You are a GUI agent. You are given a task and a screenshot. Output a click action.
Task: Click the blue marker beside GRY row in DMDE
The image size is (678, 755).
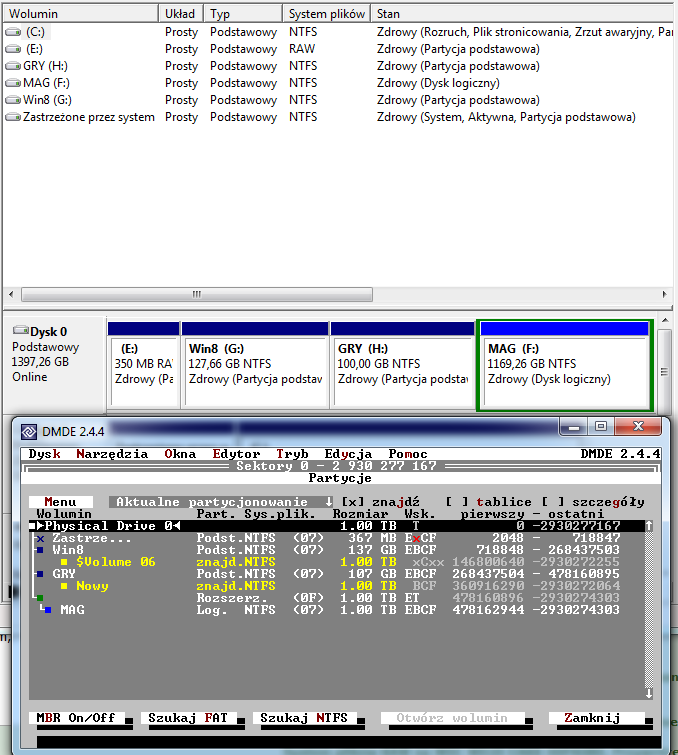[40, 574]
